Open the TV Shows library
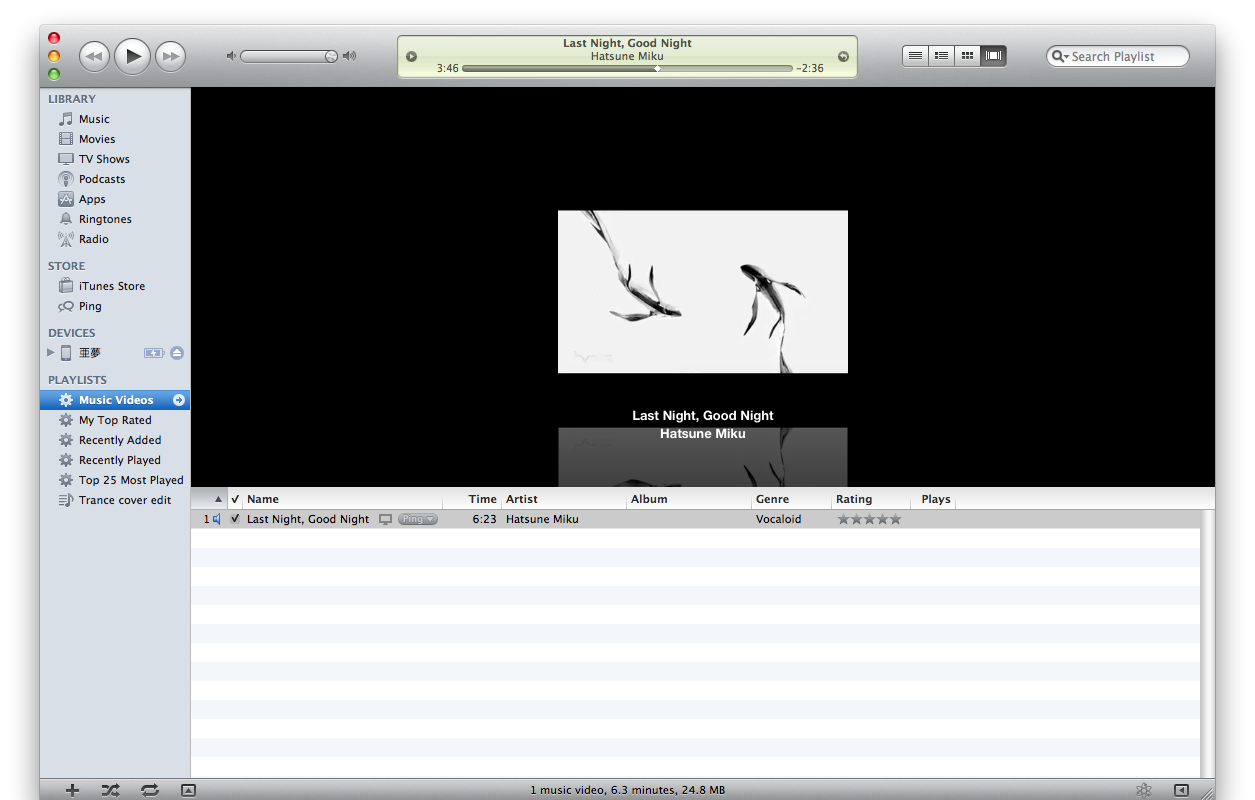Viewport: 1255px width, 800px height. (104, 159)
